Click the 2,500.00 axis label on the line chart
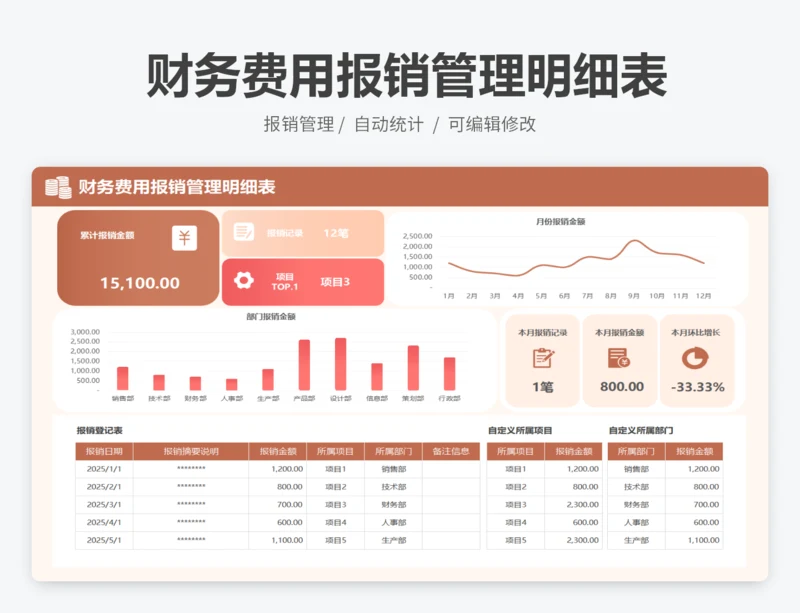 (x=417, y=236)
